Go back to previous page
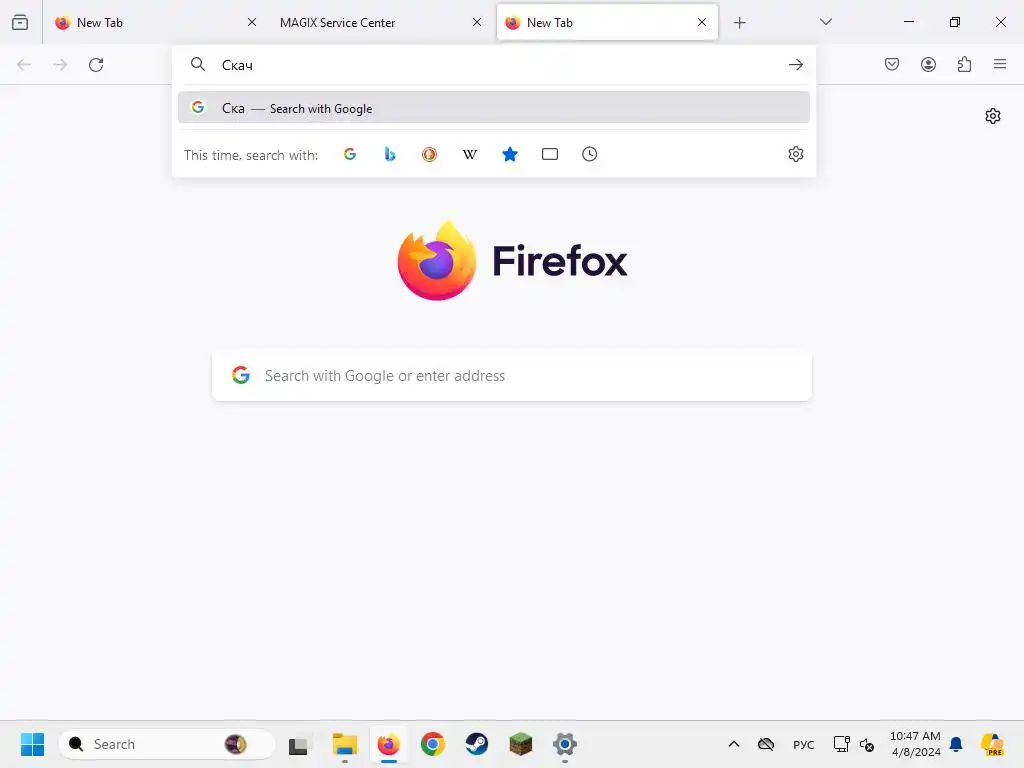The height and width of the screenshot is (768, 1024). click(24, 65)
